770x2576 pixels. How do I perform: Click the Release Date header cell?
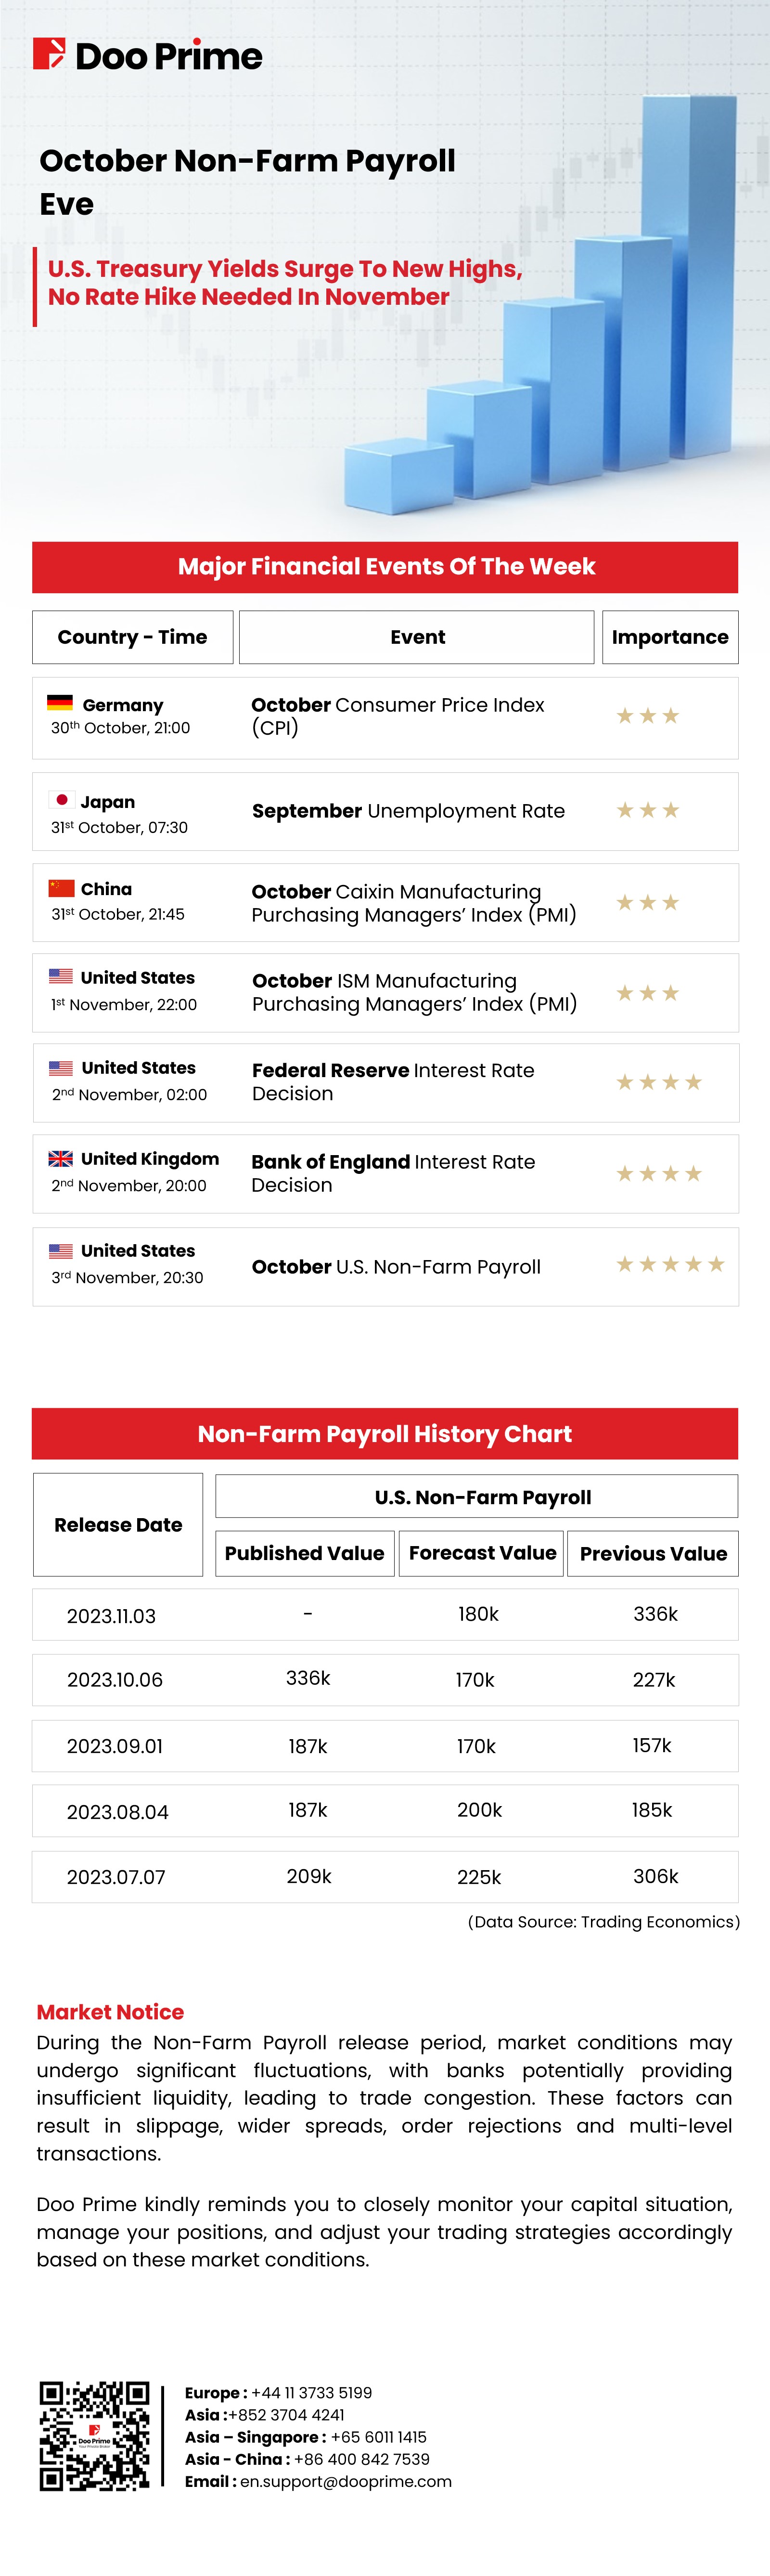pos(118,1525)
